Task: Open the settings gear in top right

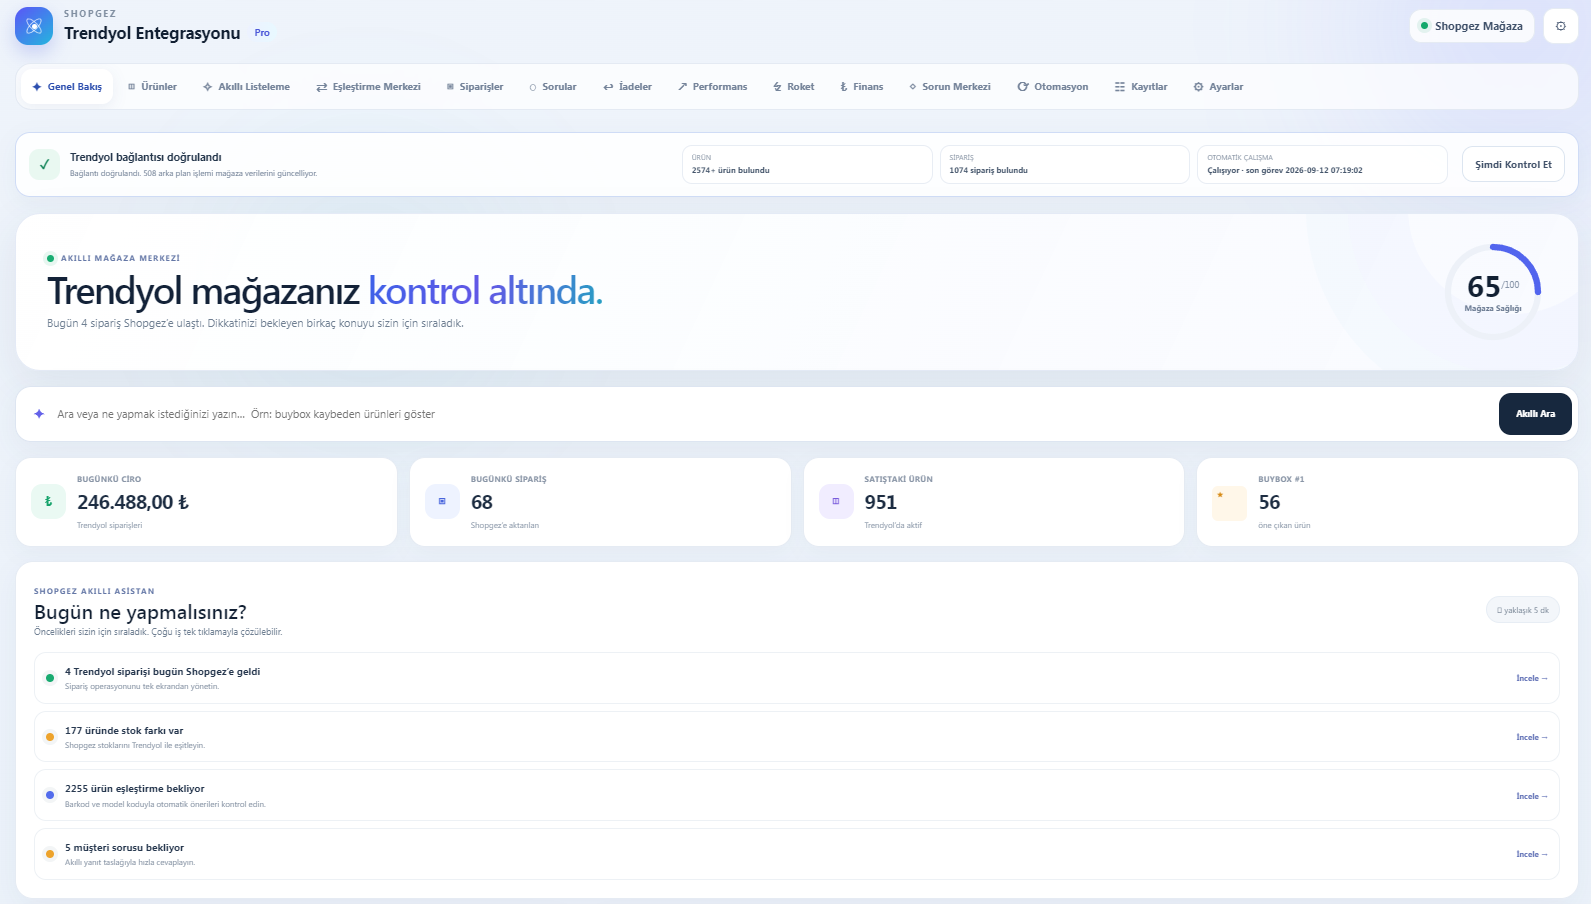Action: [1561, 26]
